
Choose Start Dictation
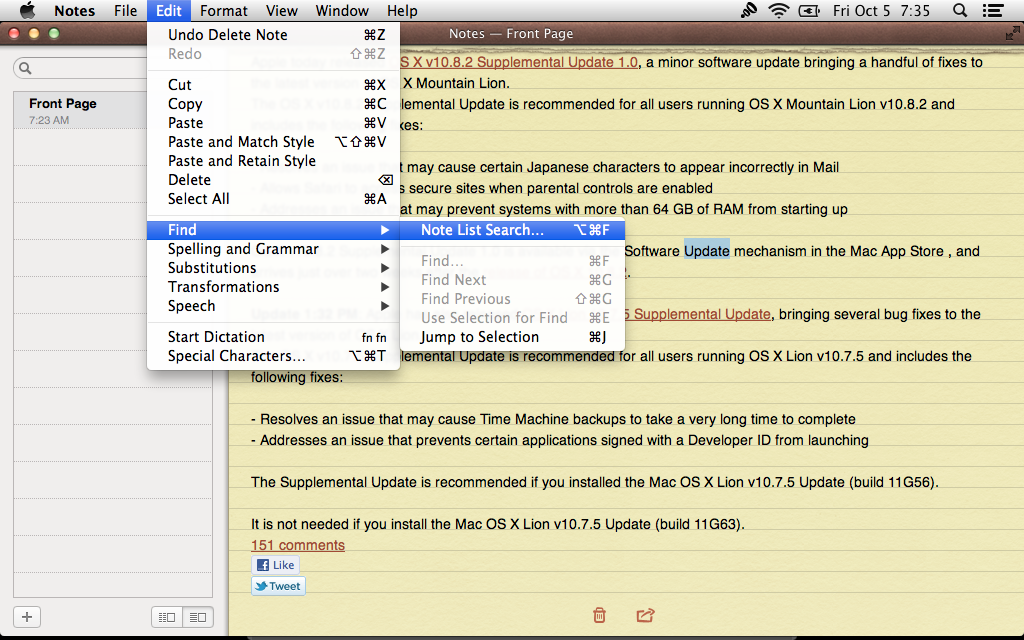coord(273,337)
